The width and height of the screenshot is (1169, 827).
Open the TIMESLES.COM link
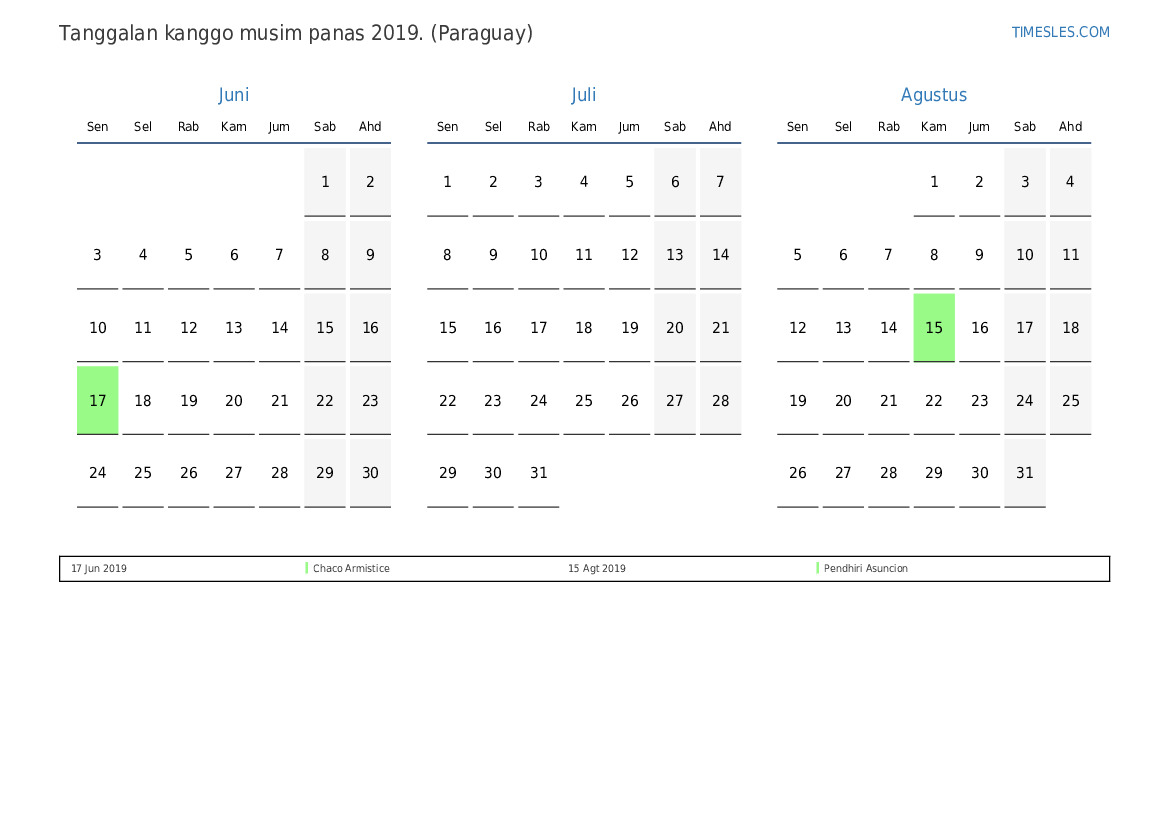click(x=1060, y=32)
